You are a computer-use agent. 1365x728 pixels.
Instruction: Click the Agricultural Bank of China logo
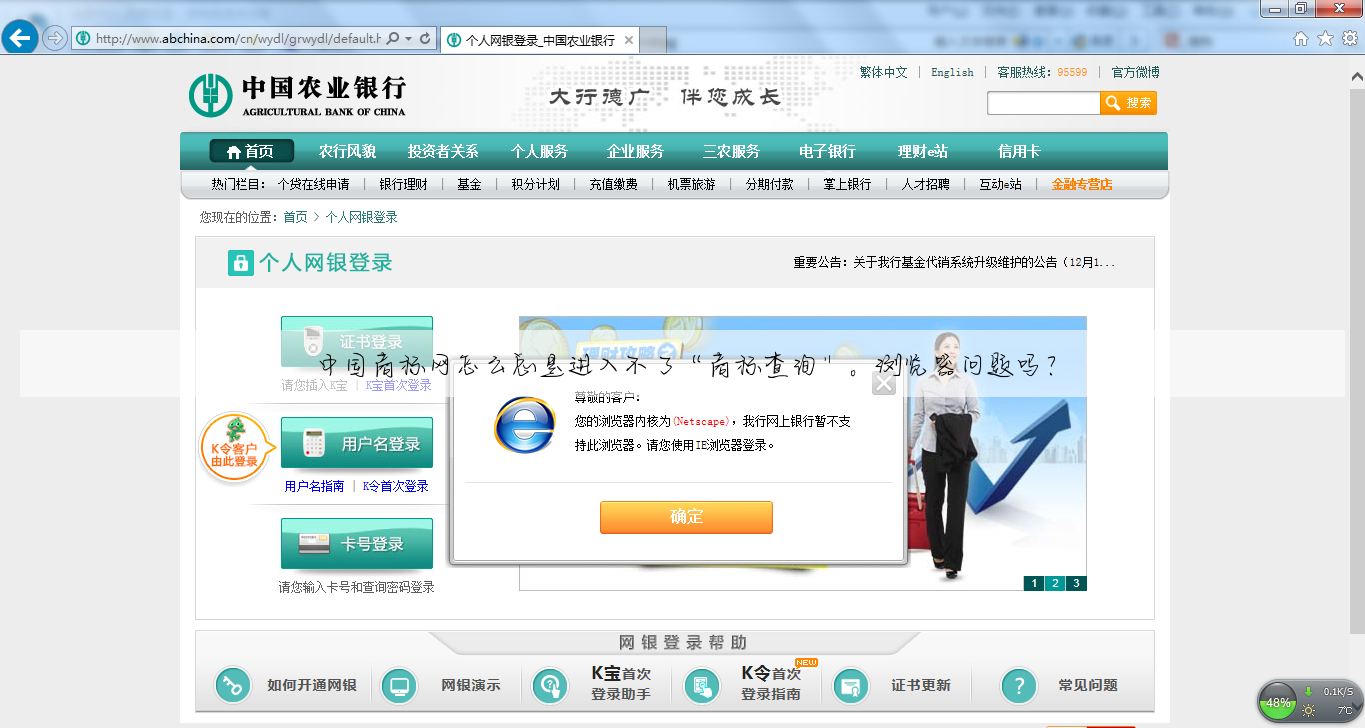click(297, 95)
